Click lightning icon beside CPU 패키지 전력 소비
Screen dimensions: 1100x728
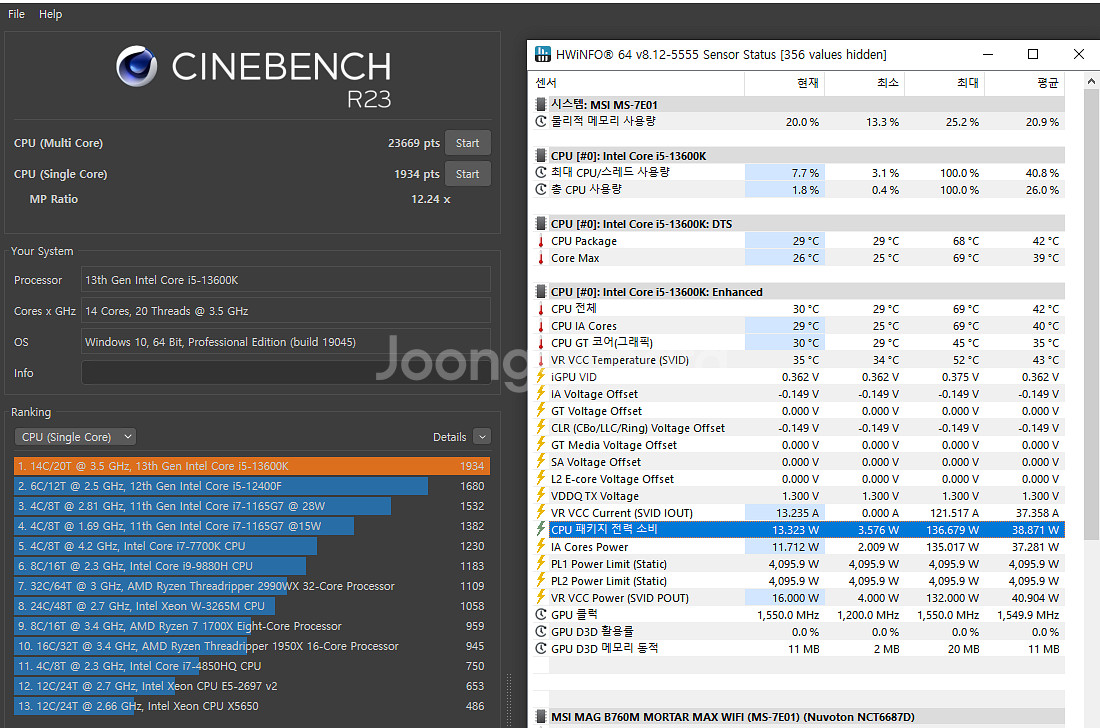click(x=541, y=530)
